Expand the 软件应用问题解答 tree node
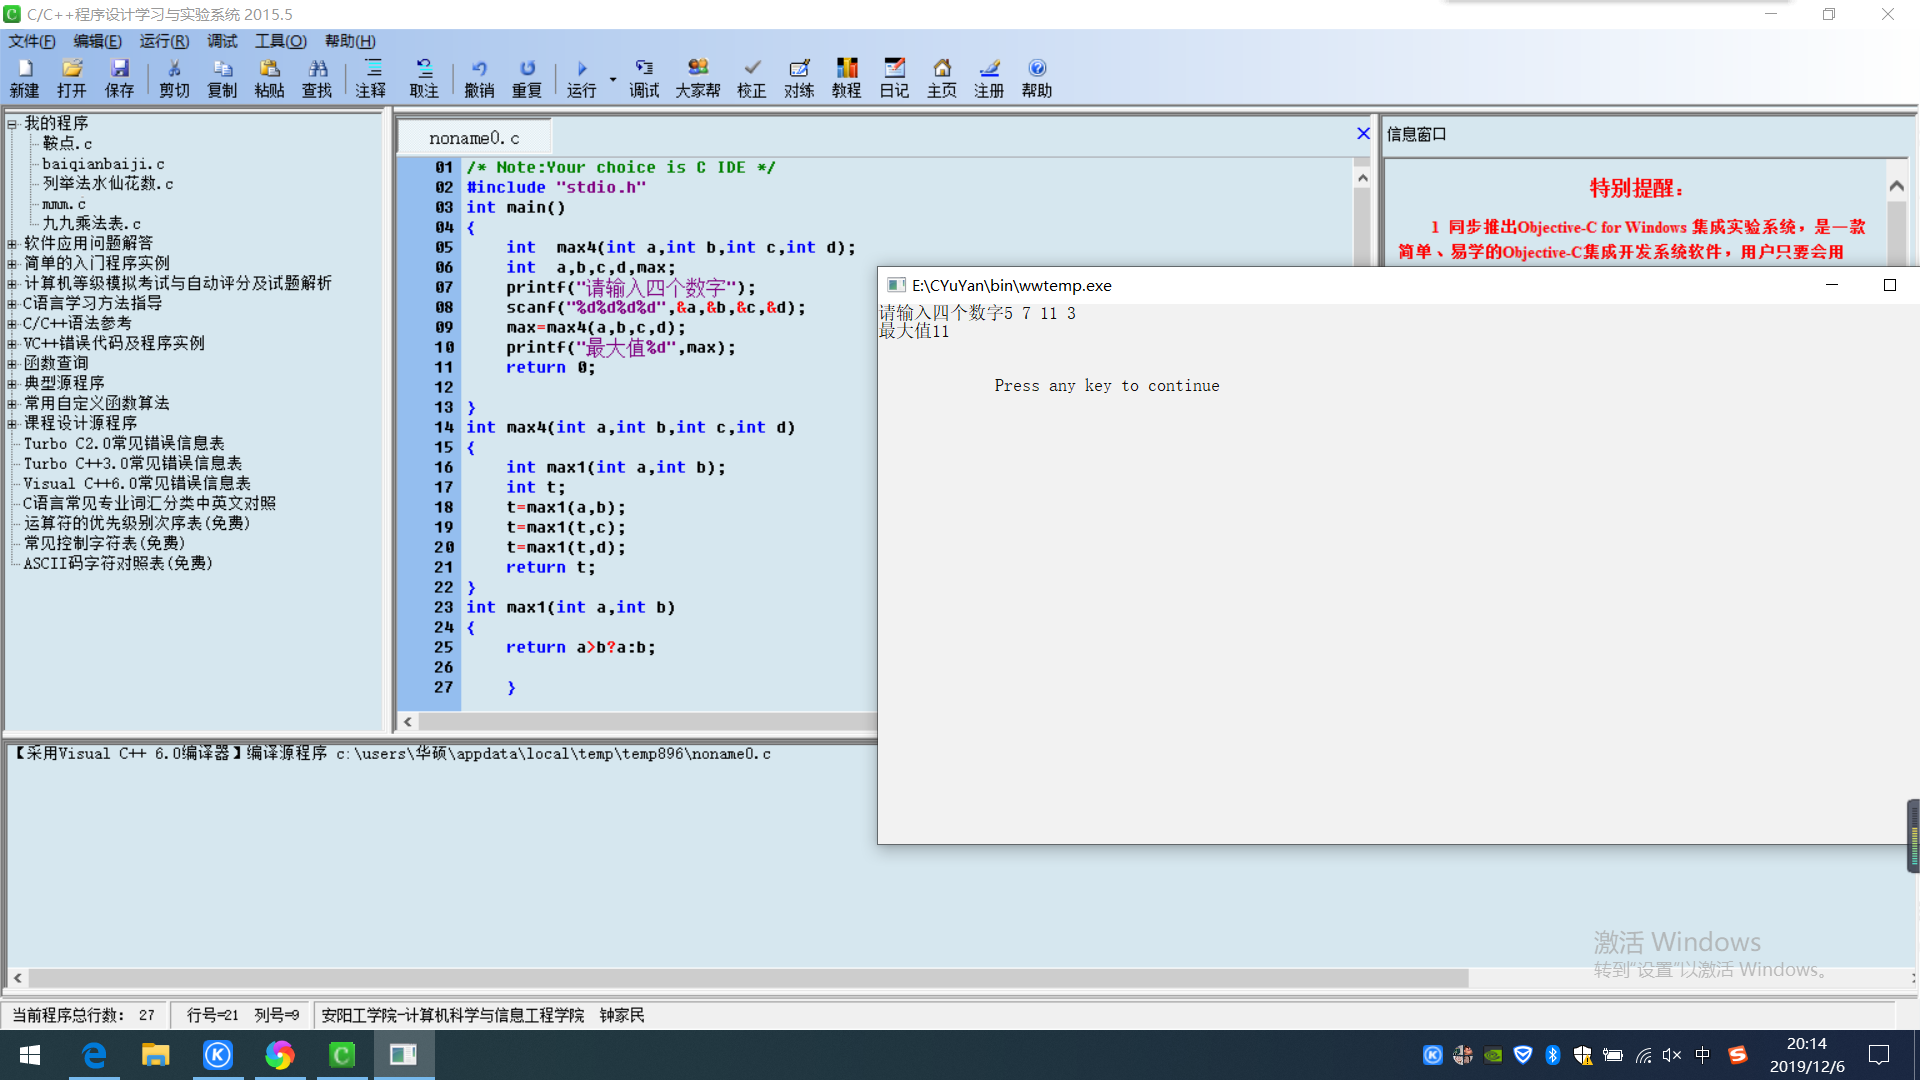Screen dimensions: 1920x1080 (x=12, y=244)
